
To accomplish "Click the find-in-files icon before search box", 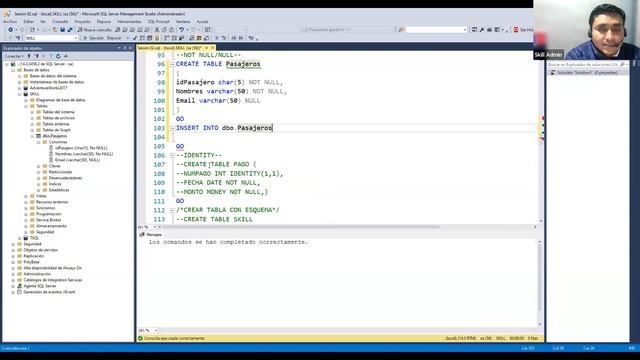I will [401, 30].
